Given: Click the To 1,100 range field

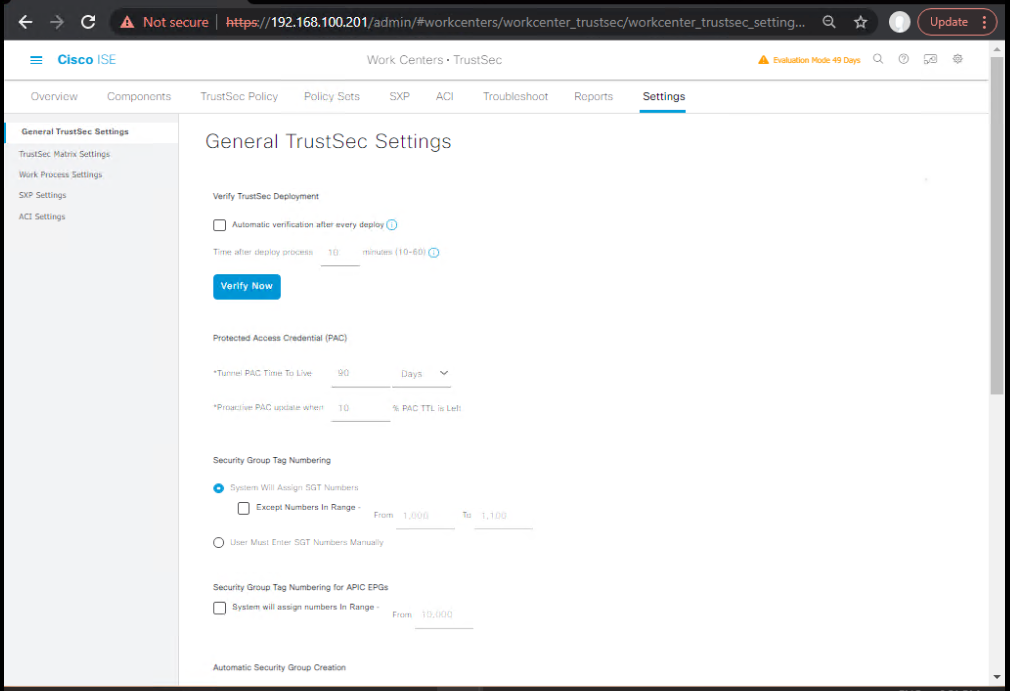Looking at the screenshot, I should point(504,516).
